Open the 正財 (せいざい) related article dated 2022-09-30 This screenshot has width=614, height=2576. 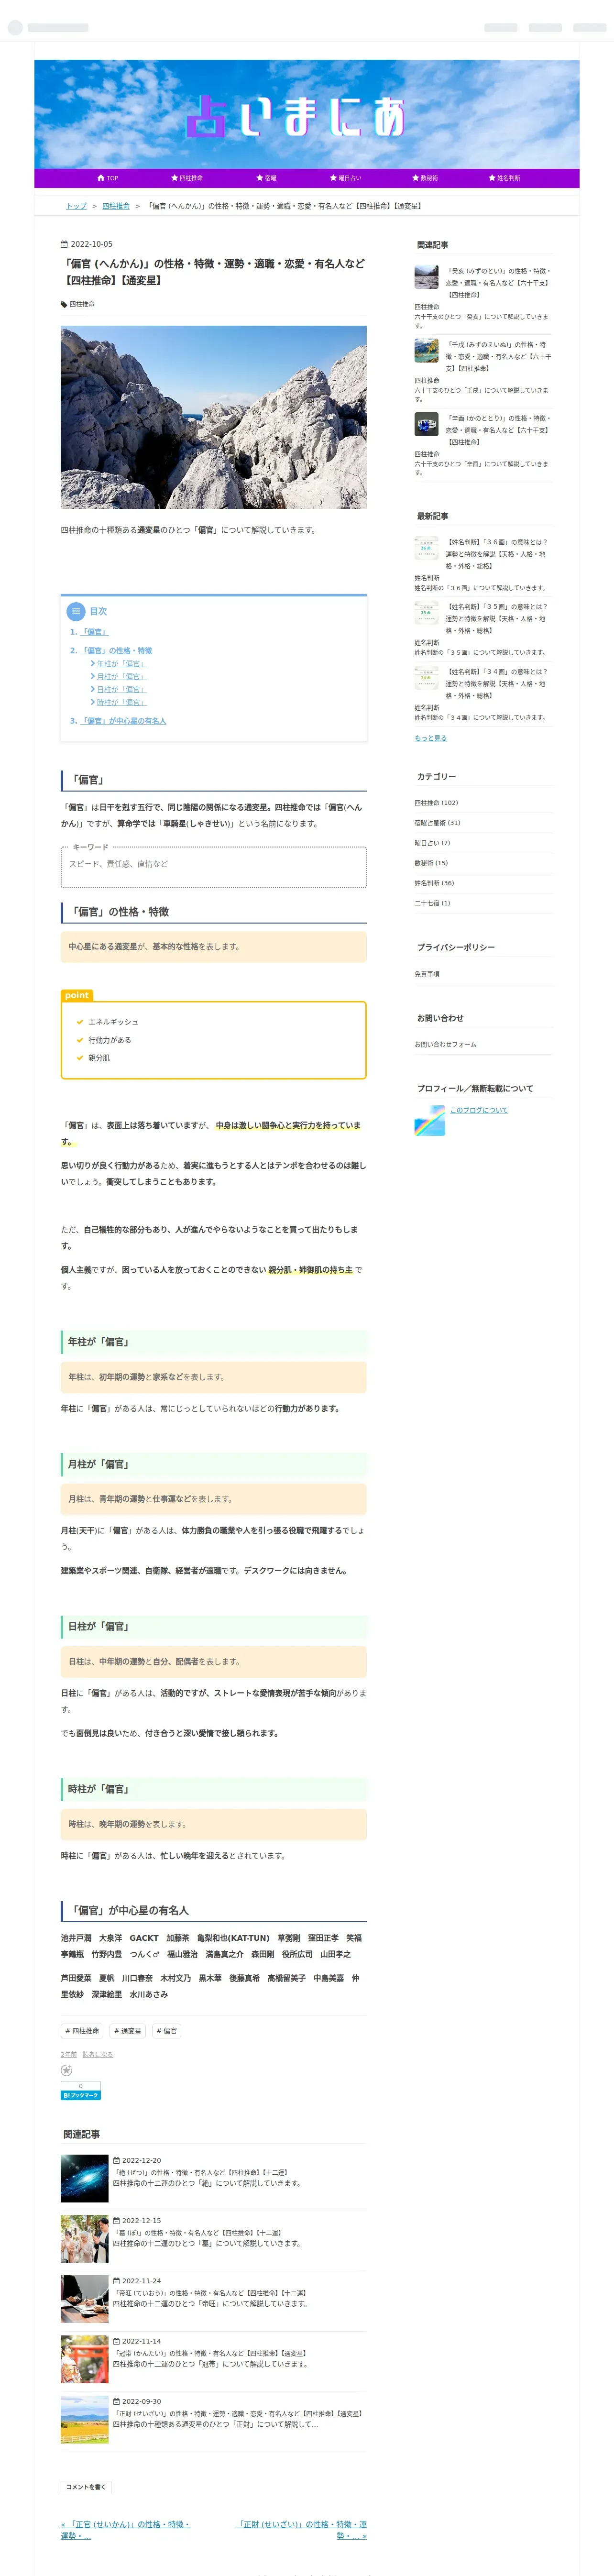(x=237, y=2413)
